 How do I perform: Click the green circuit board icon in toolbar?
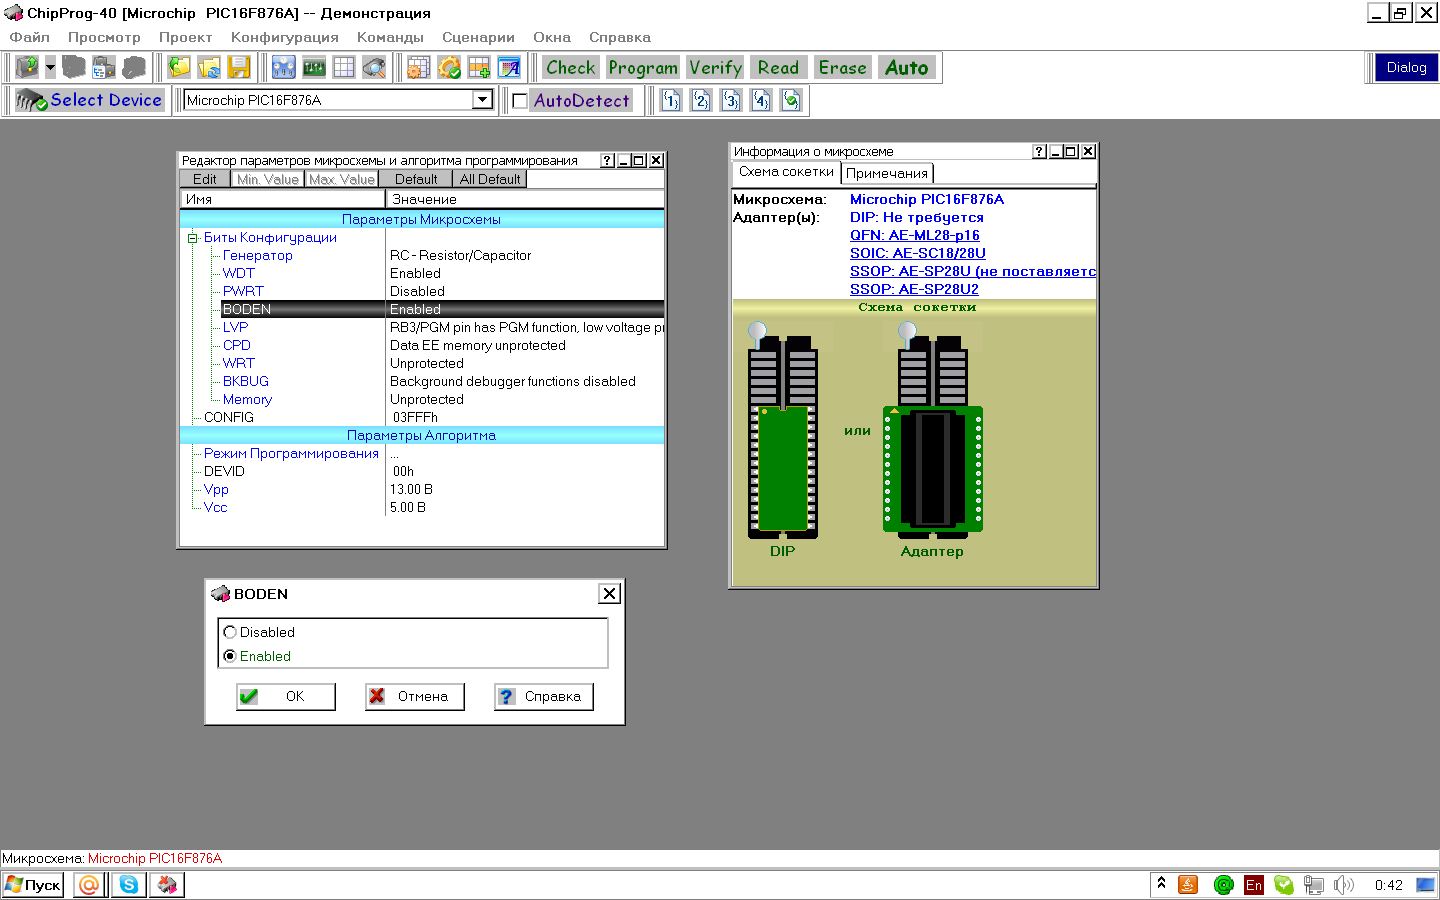[x=314, y=68]
